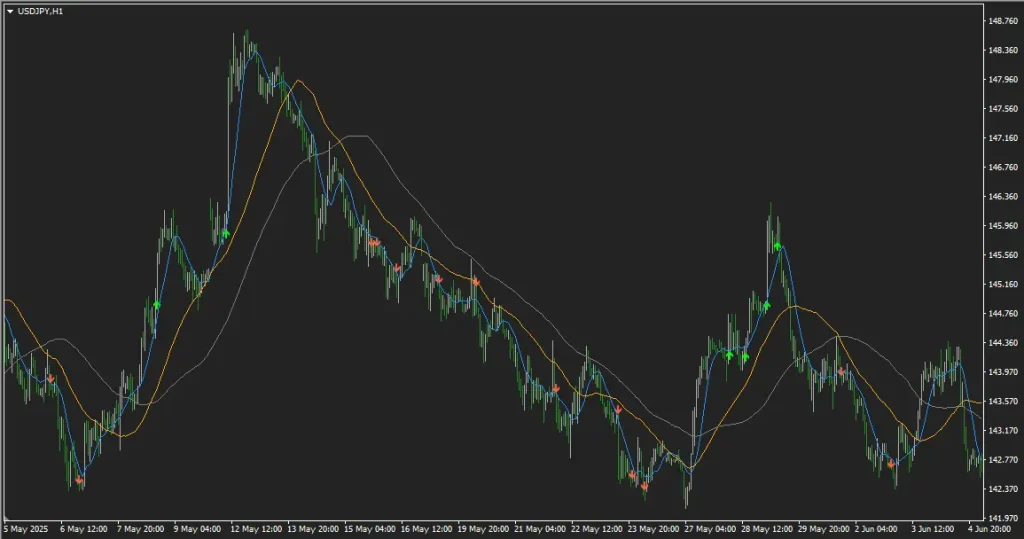
Task: Click the chart shift marker at time axis start
Action: pos(6,520)
